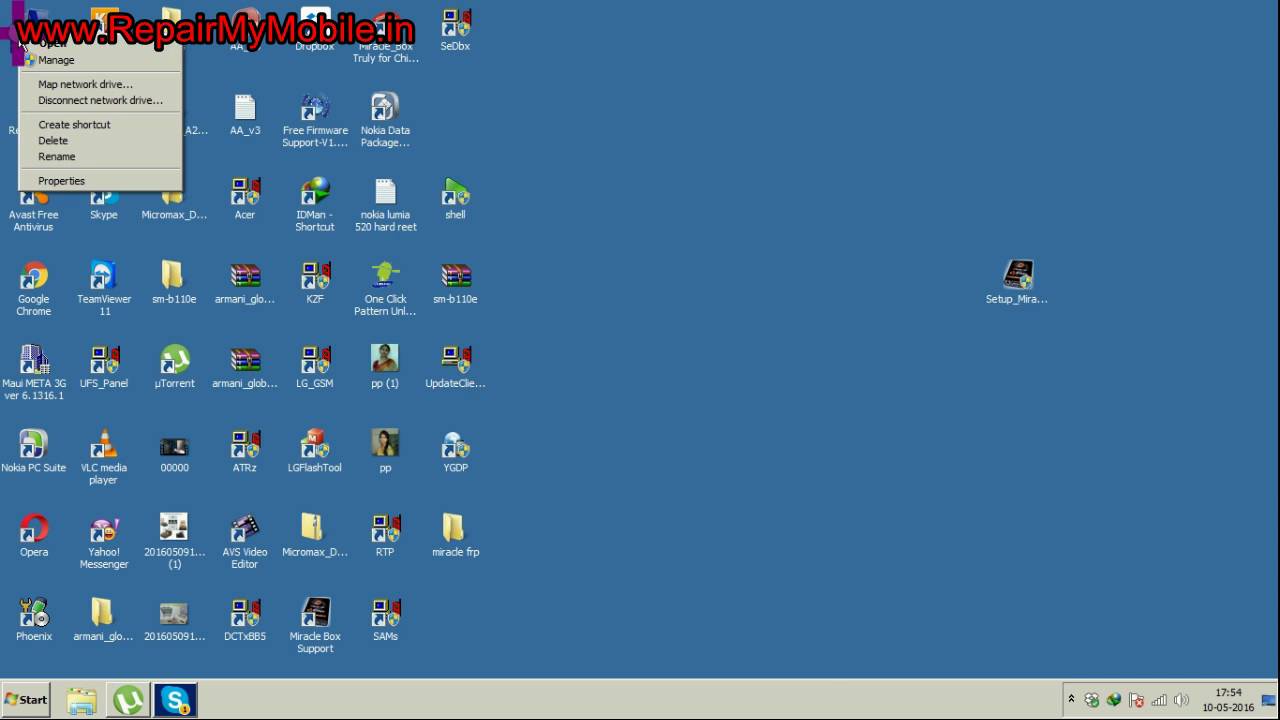Screen dimensions: 1280x720
Task: Choose Rename in the context menu
Action: [x=100, y=156]
